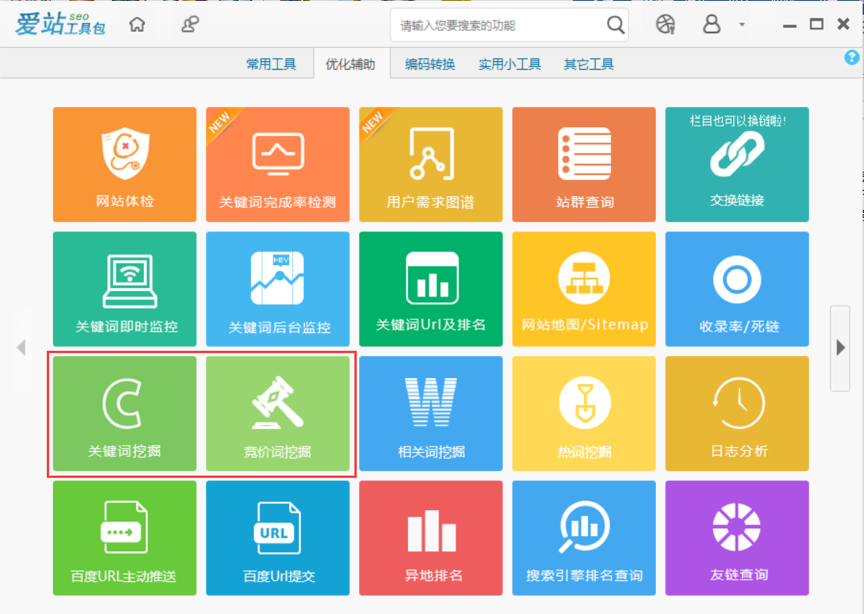Select the 关键词Url及排名 tool
Viewport: 864px width, 614px height.
click(431, 289)
